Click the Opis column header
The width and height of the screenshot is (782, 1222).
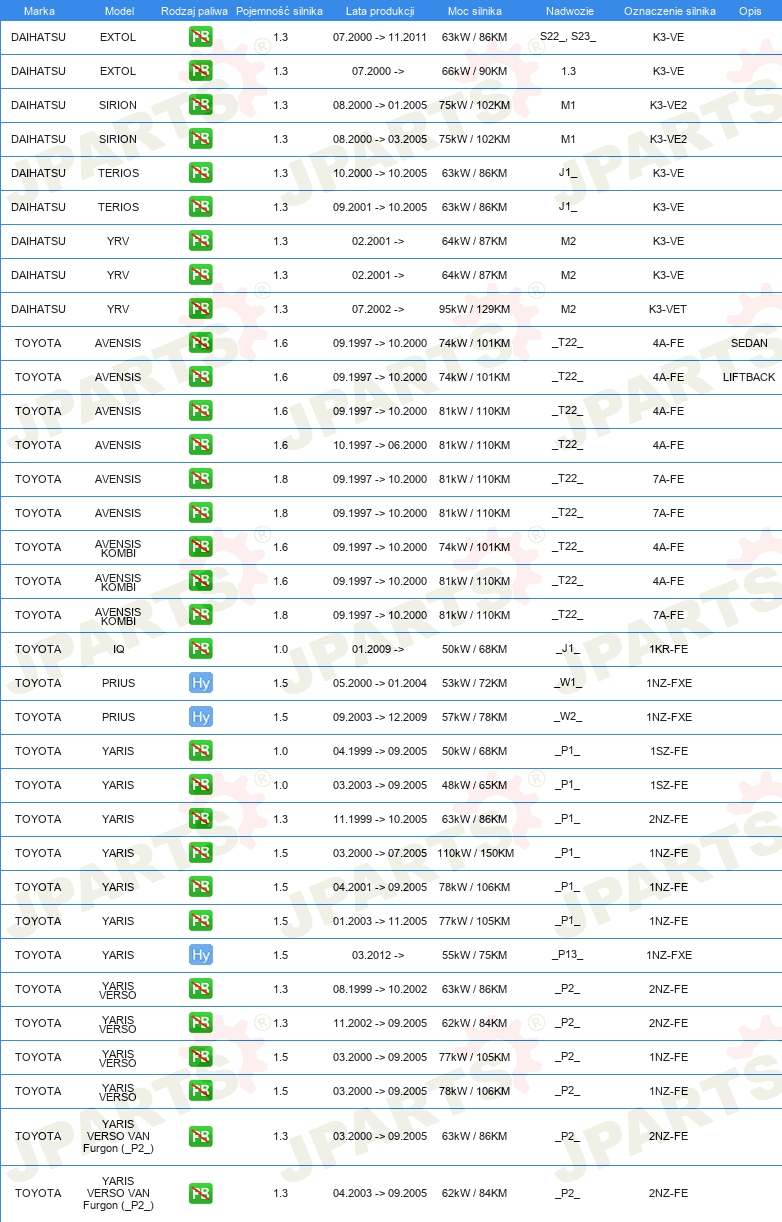click(x=749, y=10)
